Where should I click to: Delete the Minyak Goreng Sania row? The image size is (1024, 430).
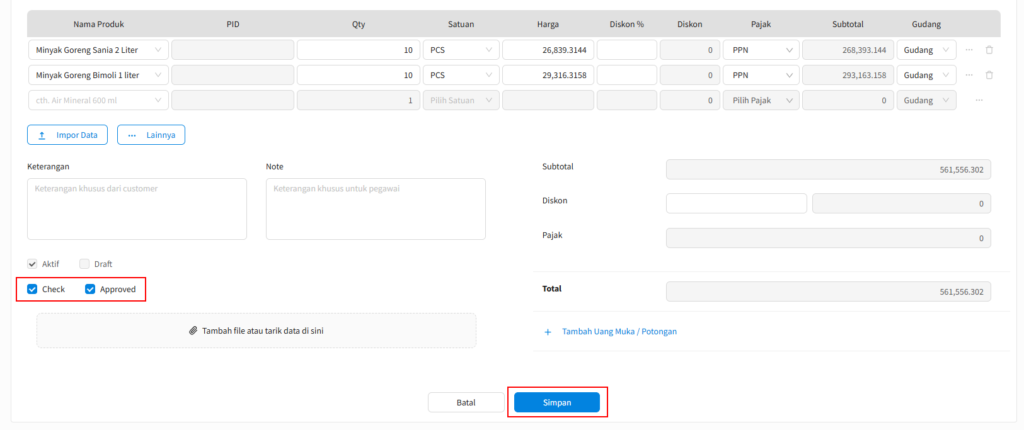click(x=989, y=49)
